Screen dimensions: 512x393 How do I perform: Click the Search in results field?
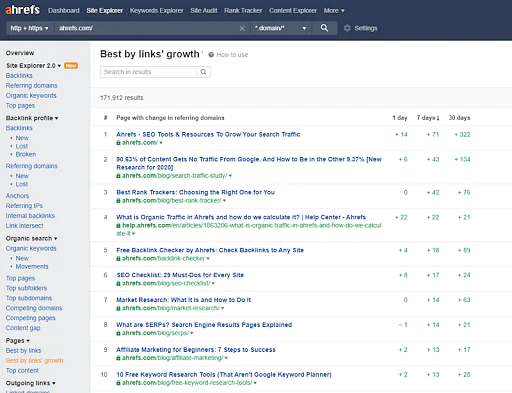tap(148, 72)
